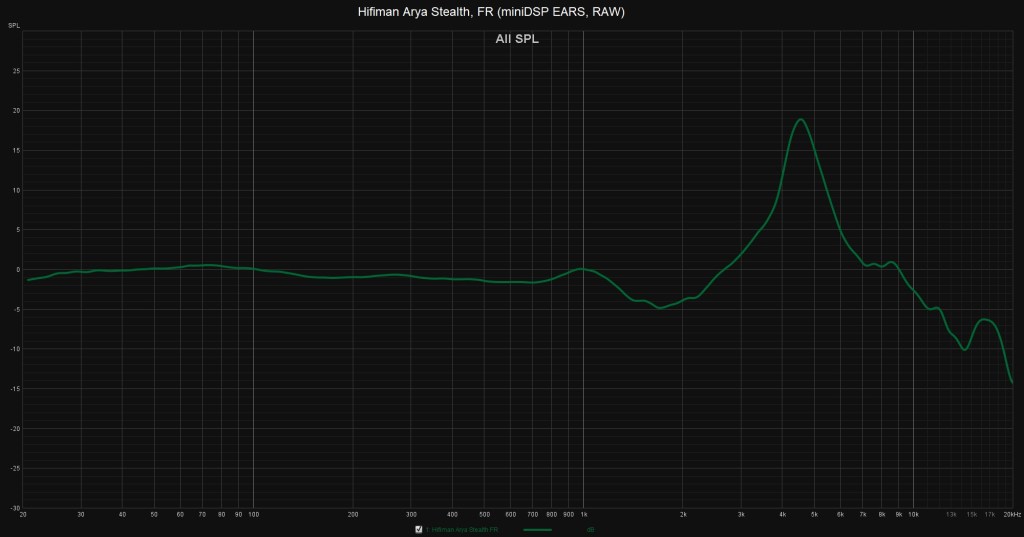Click the 1k frequency axis label

583,514
